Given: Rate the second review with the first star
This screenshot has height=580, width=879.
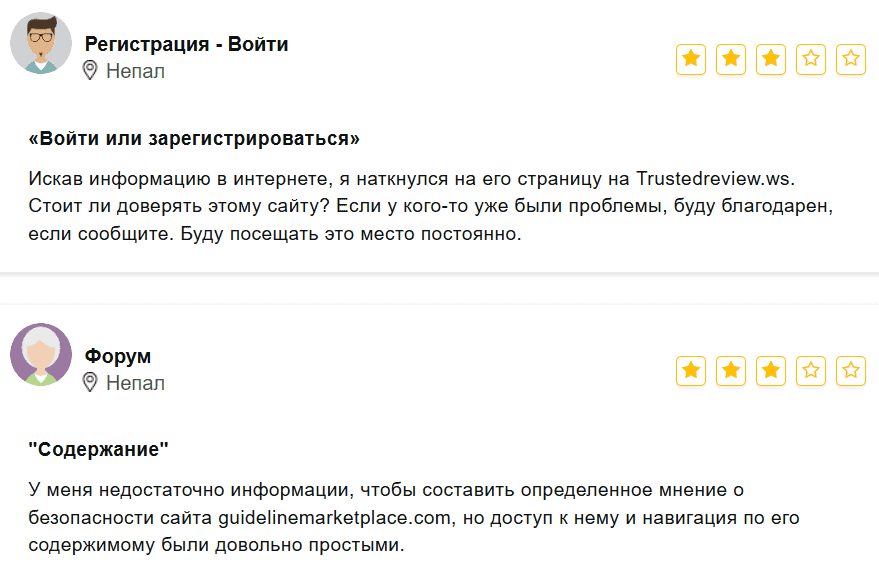Looking at the screenshot, I should tap(690, 370).
